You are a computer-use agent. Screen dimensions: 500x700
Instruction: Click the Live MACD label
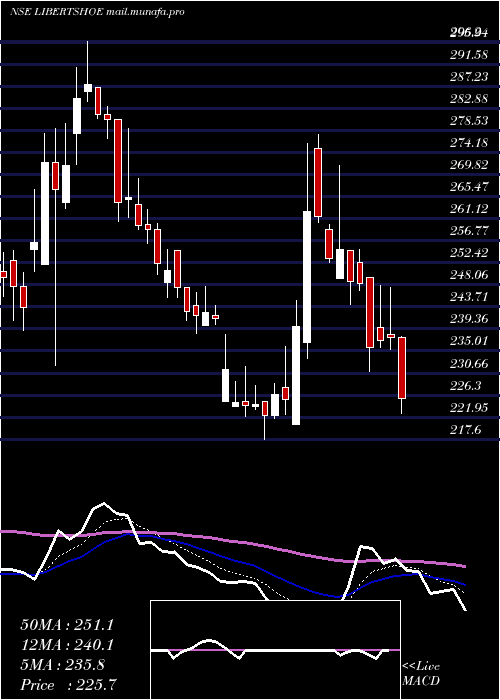click(421, 674)
